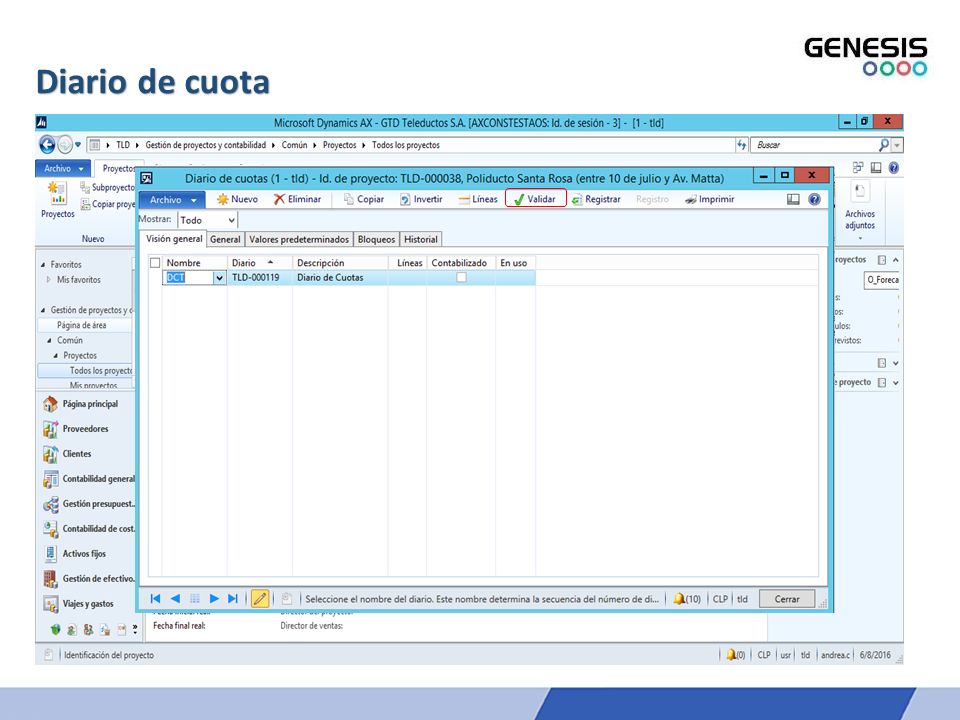Image resolution: width=960 pixels, height=720 pixels.
Task: Go to last record arrow
Action: 233,599
